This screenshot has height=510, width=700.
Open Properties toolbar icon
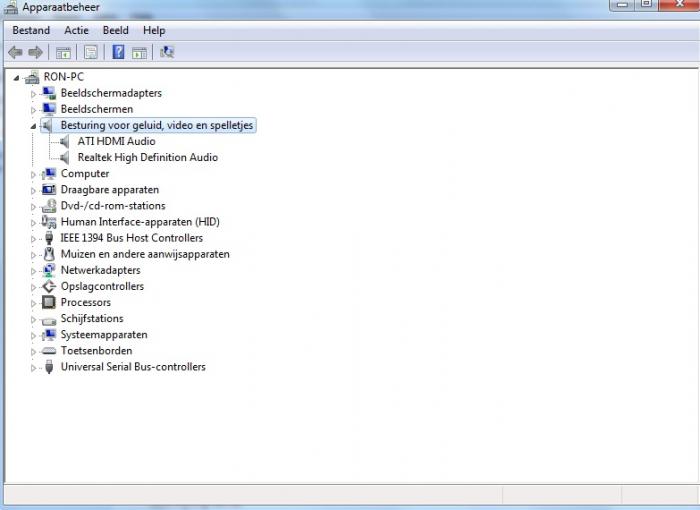pos(91,53)
